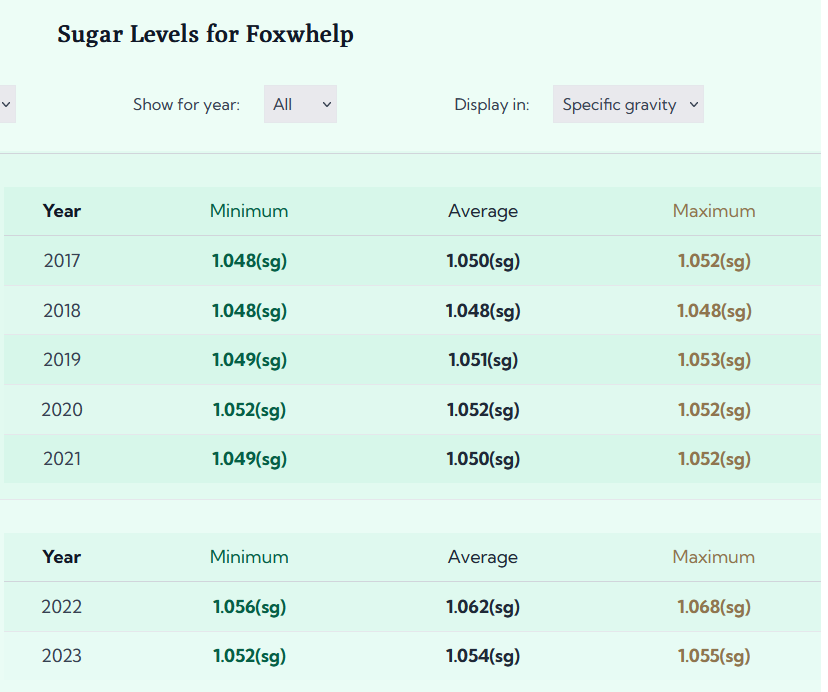828x692 pixels.
Task: Select the 2017 maximum 1.052(sg) value
Action: pos(714,261)
